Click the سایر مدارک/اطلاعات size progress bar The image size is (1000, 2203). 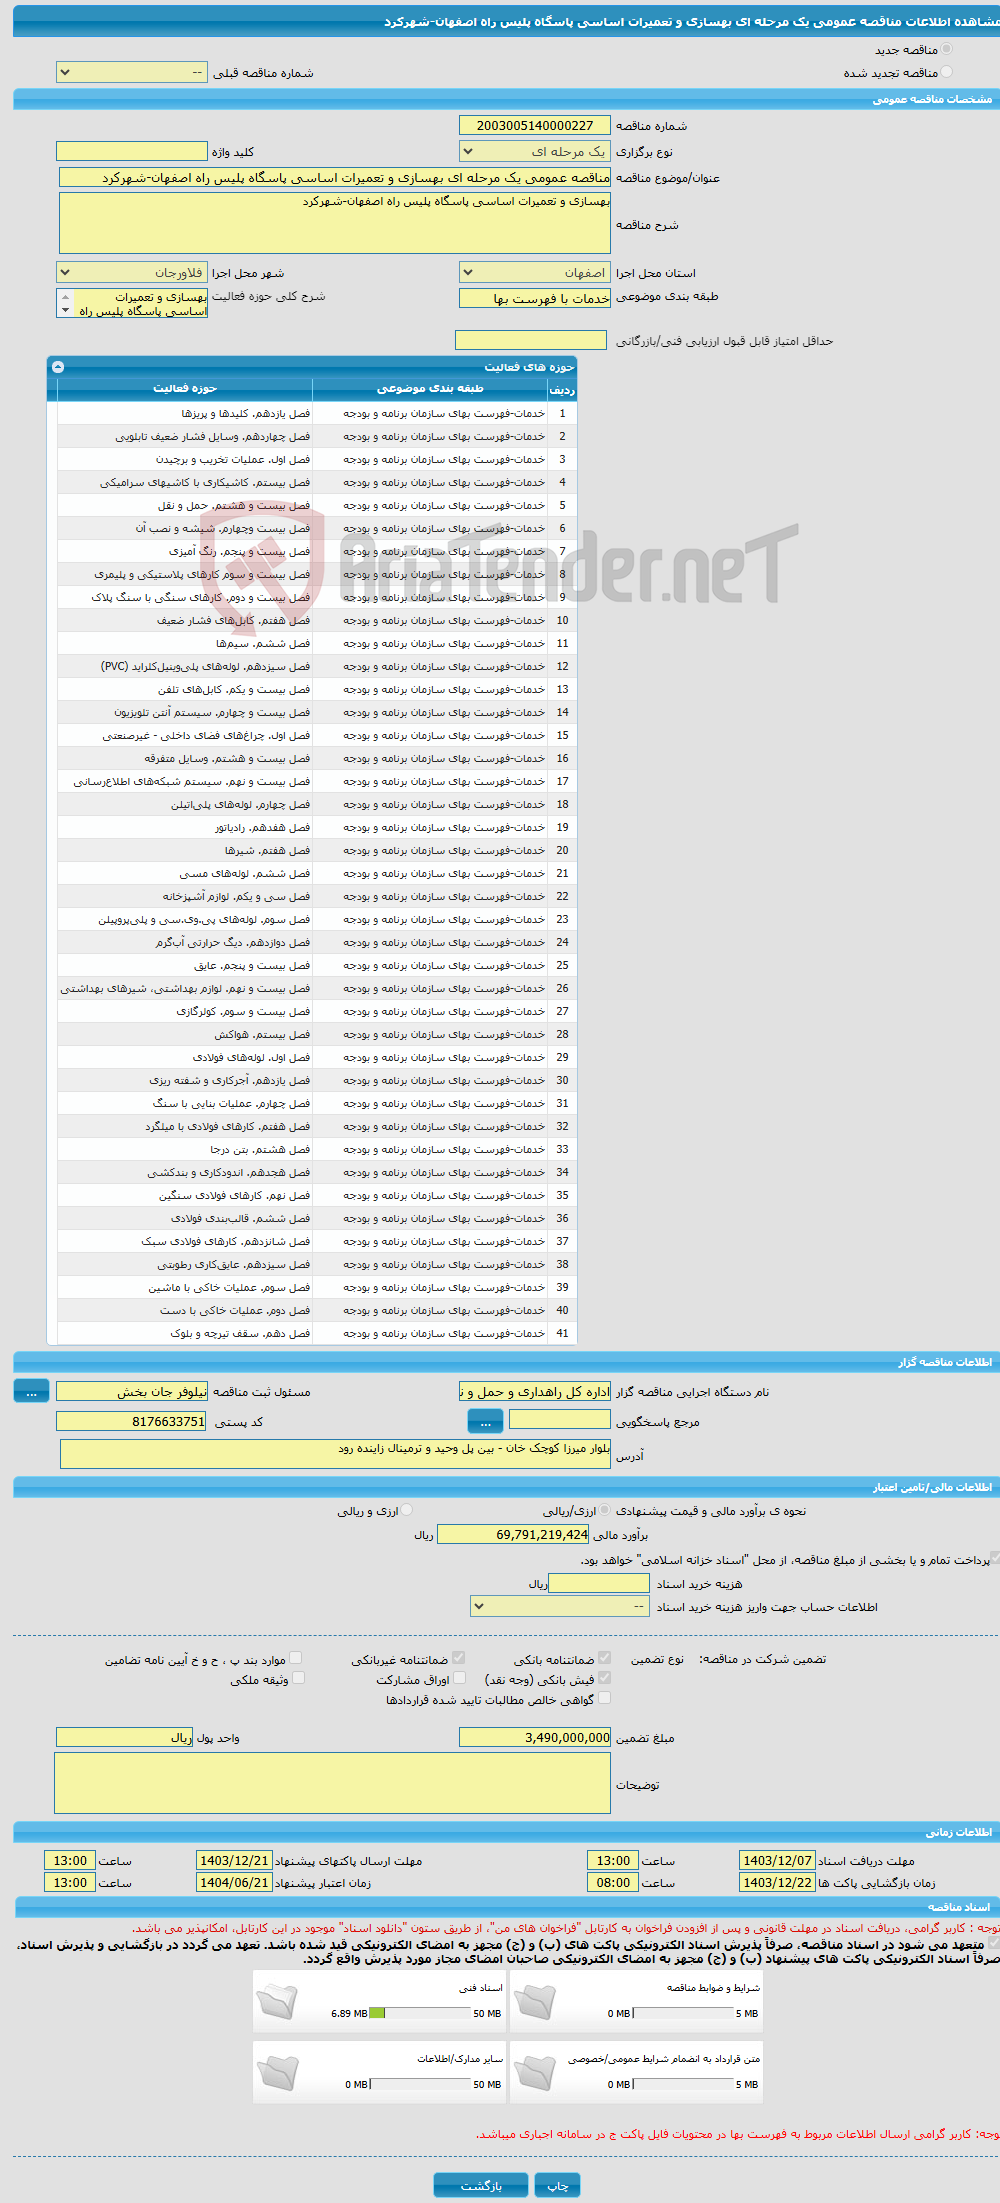[x=420, y=2084]
